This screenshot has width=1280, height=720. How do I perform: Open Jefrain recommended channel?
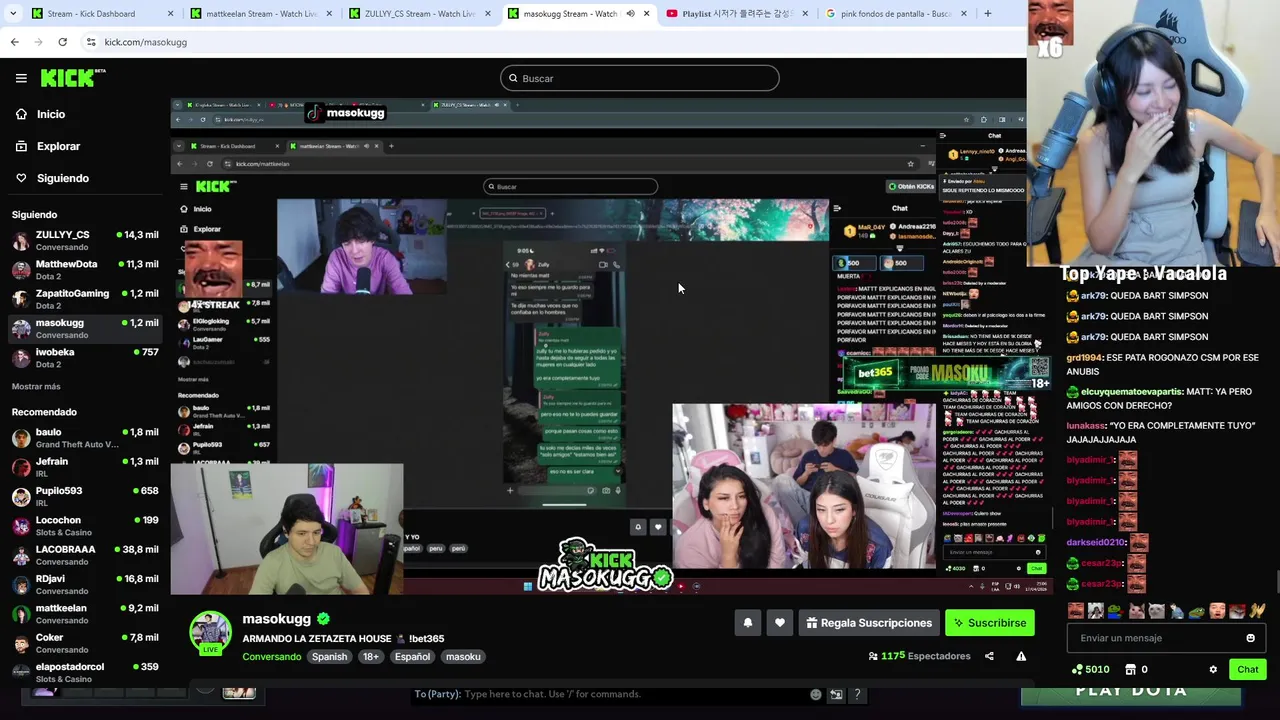tap(84, 466)
